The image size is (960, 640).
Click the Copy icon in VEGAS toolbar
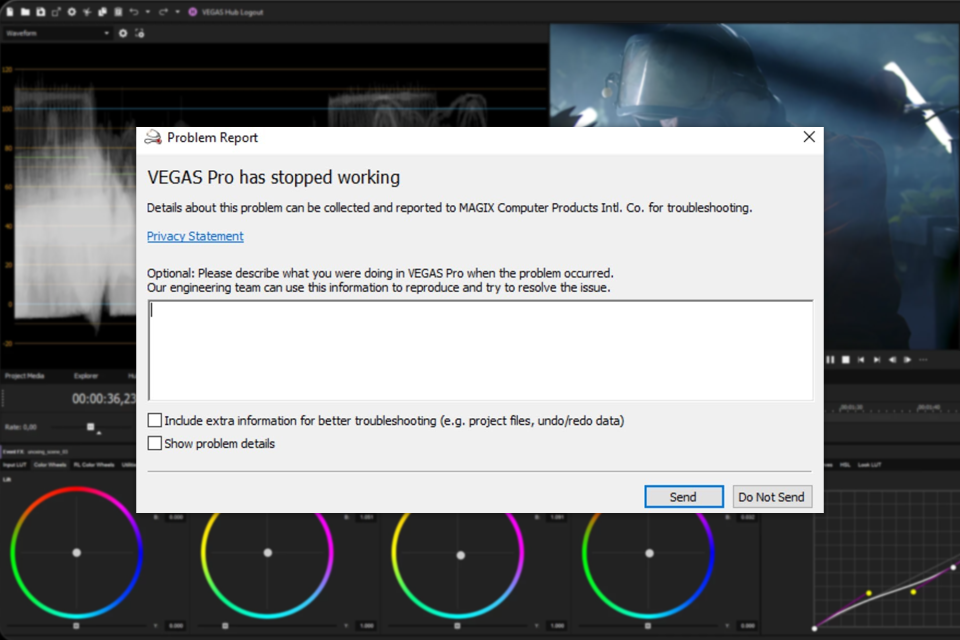(102, 12)
